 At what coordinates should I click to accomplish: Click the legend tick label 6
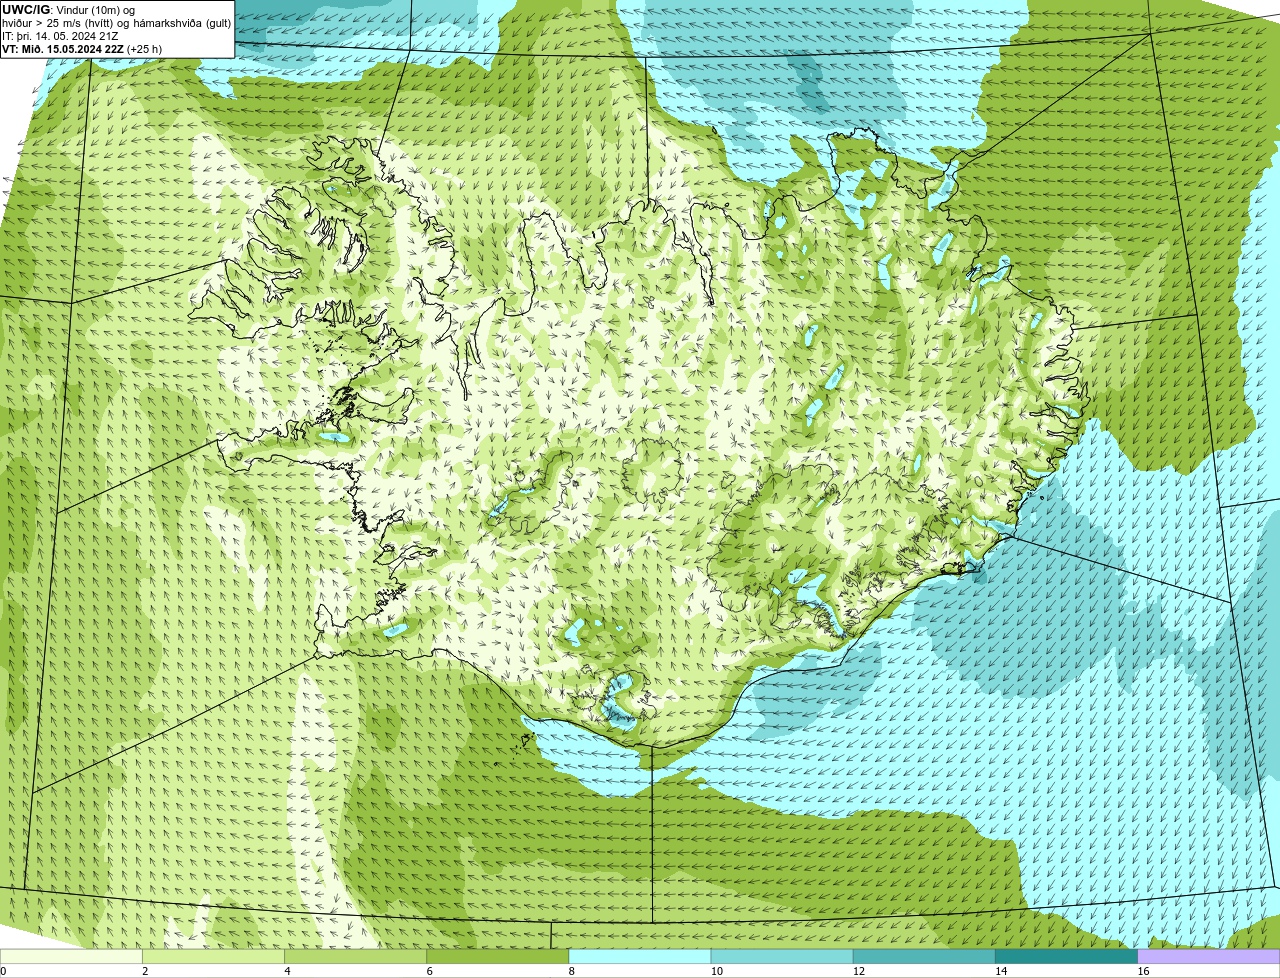pyautogui.click(x=429, y=971)
